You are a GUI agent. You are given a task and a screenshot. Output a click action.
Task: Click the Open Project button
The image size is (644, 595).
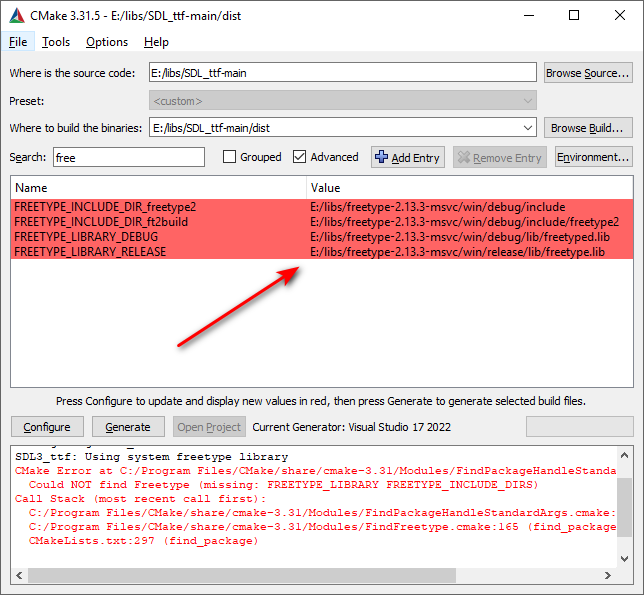point(209,427)
